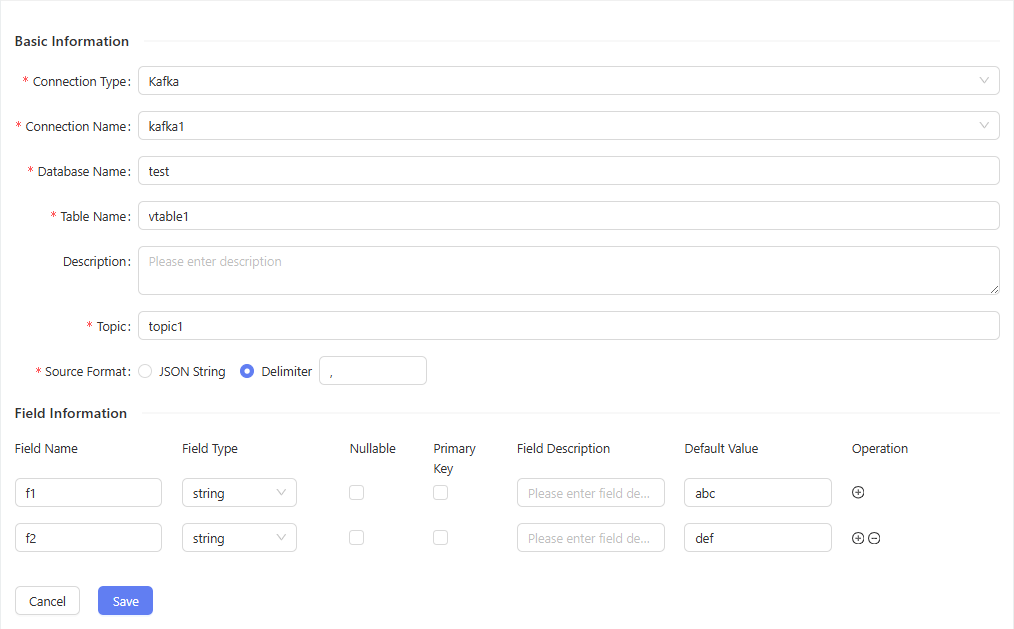The image size is (1014, 629).
Task: Edit the Default Value field containing abc
Action: (x=757, y=493)
